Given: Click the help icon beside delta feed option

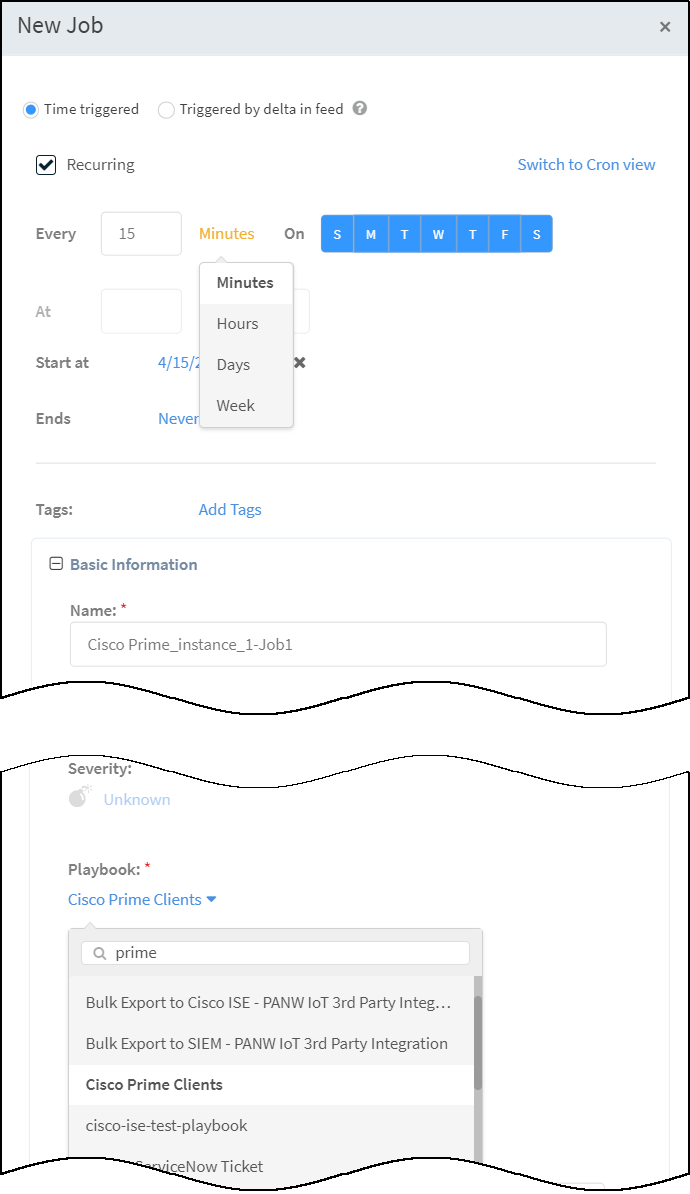Looking at the screenshot, I should 360,109.
